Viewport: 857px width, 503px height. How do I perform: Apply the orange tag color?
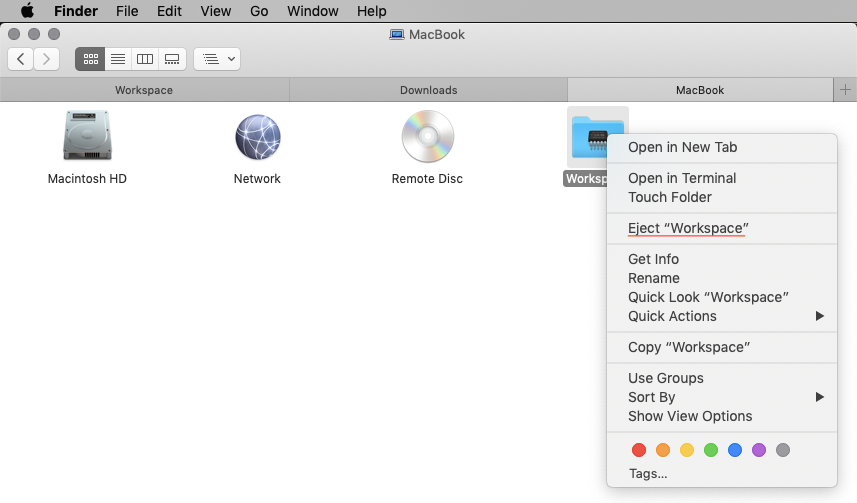click(662, 450)
